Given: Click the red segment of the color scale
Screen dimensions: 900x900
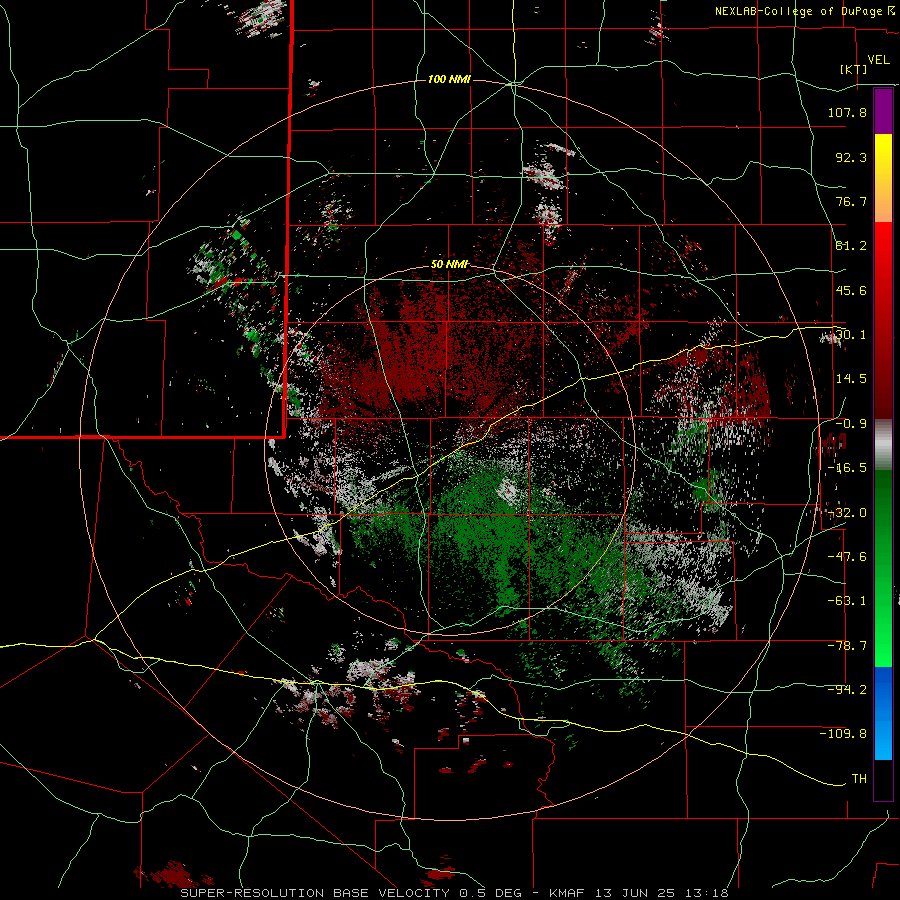Looking at the screenshot, I should (883, 320).
